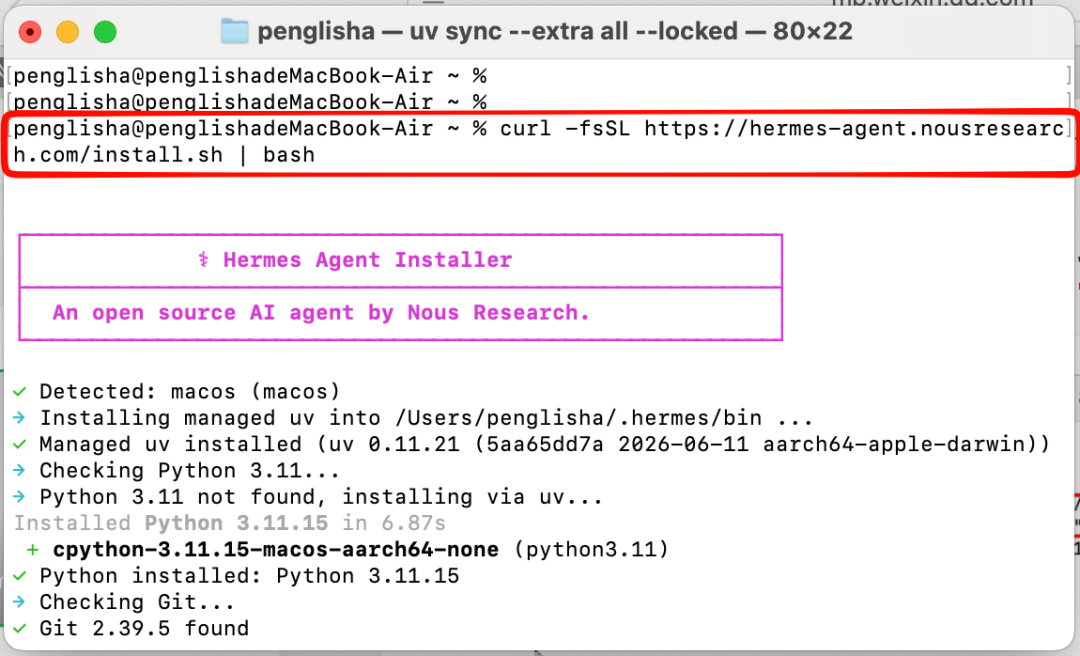This screenshot has height=656, width=1080.
Task: Click the caduceus symbol before Hermes Agent
Action: pos(203,260)
